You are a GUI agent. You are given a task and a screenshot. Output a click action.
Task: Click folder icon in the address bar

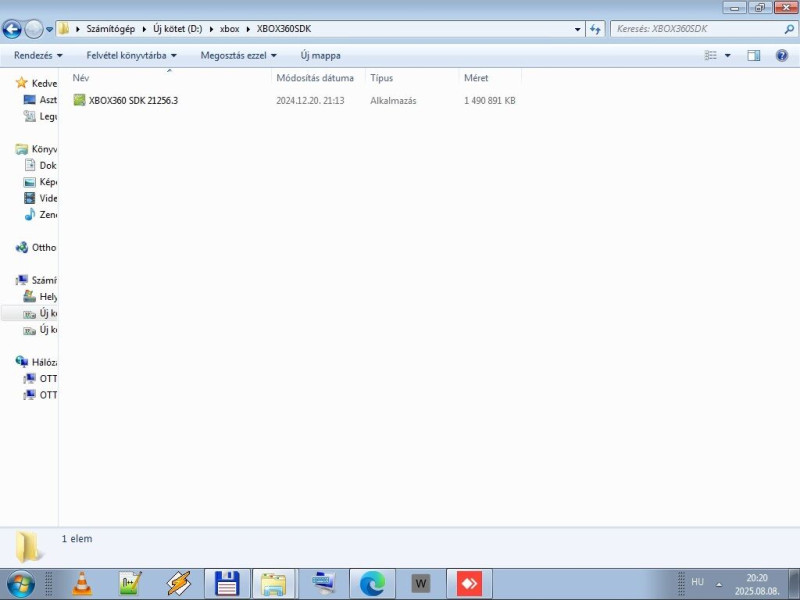tap(63, 29)
